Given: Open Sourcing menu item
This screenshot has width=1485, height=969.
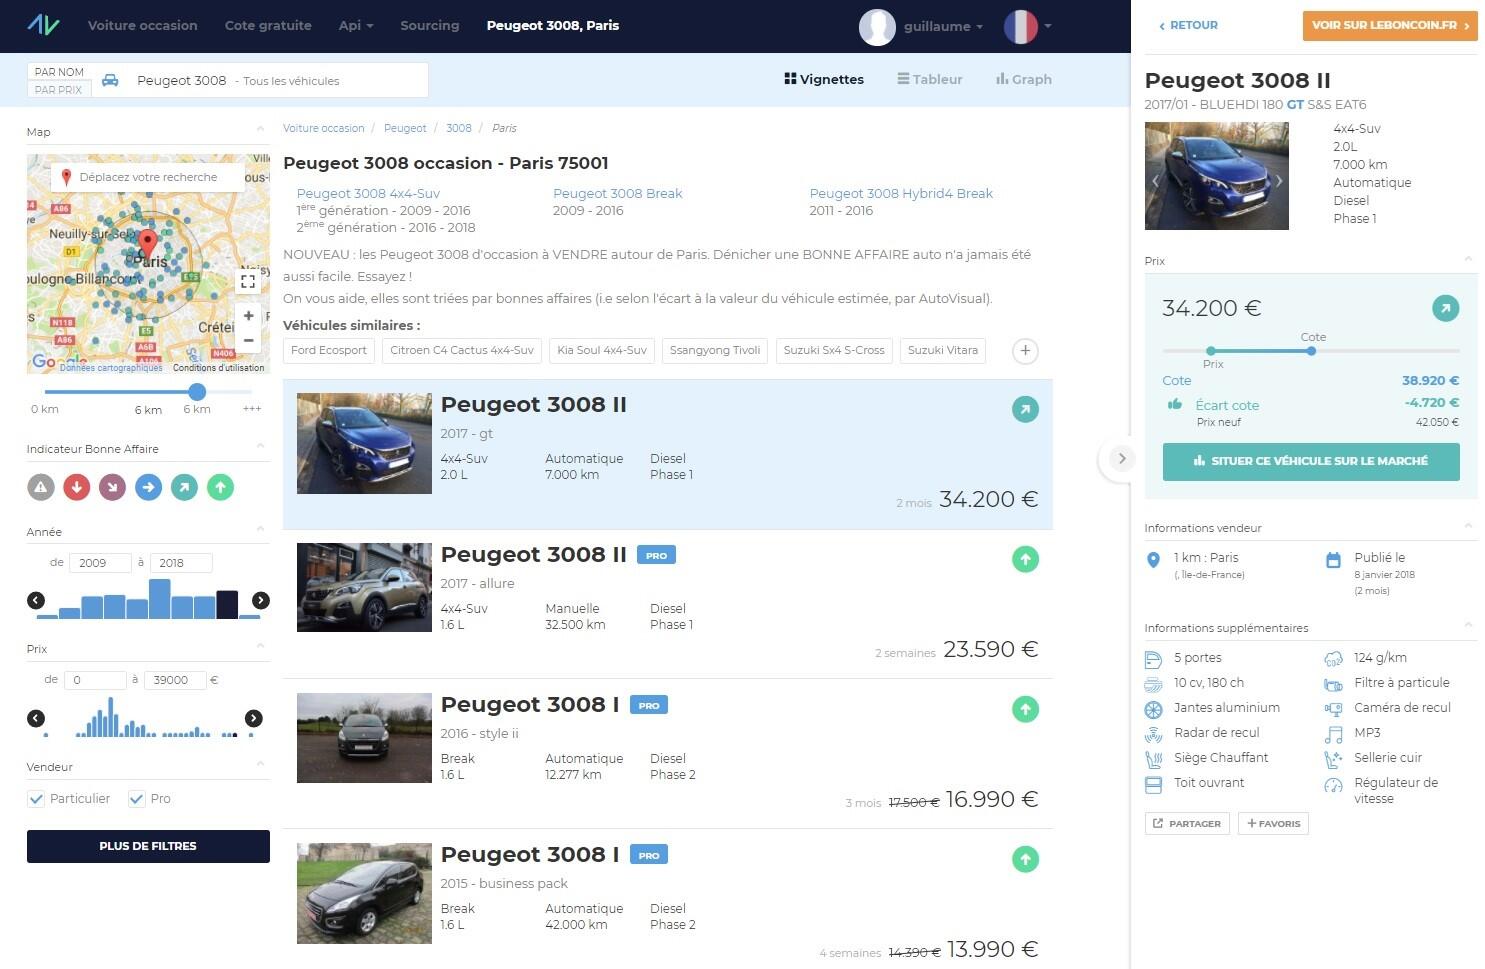Looking at the screenshot, I should tap(430, 25).
